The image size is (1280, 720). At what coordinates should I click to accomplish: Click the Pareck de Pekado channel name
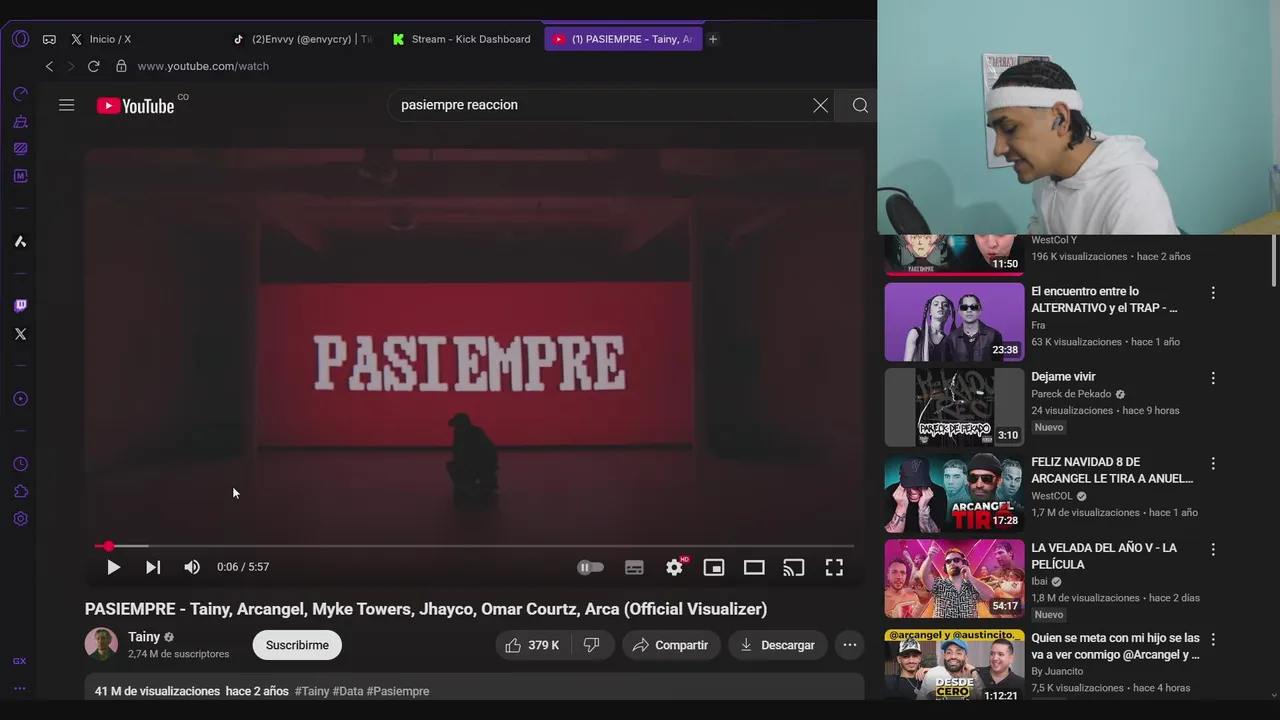pos(1071,394)
